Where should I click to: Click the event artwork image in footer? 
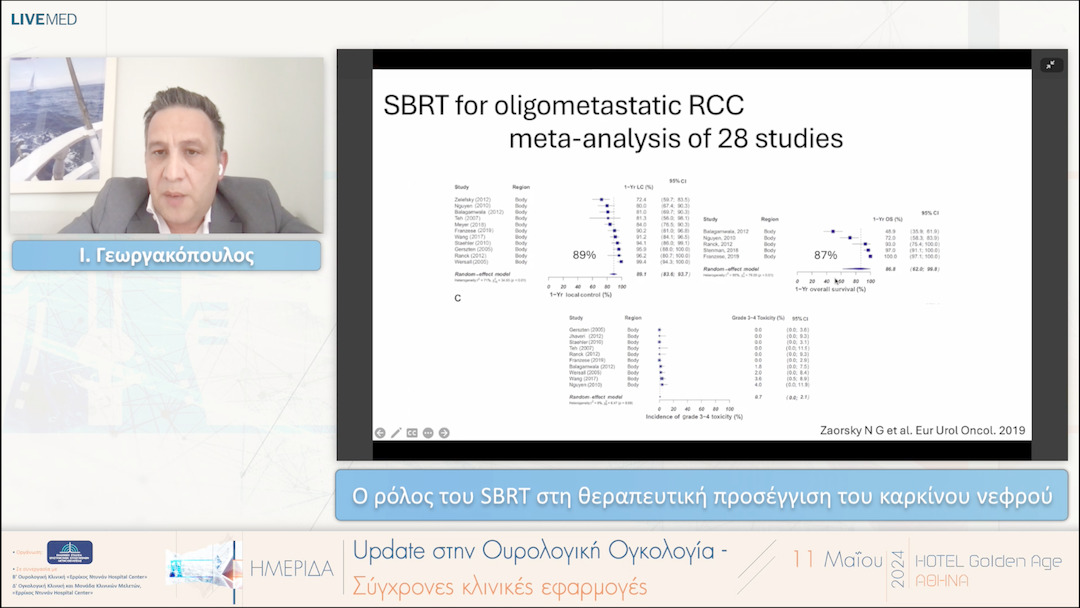pos(203,565)
